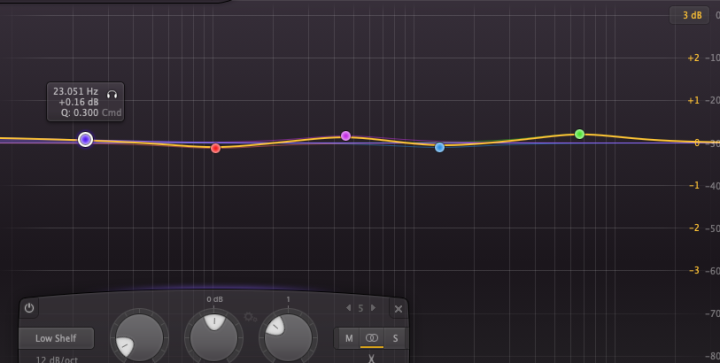Click the 23.051 Hz frequency readout
Viewport: 720px width, 363px height.
click(x=76, y=91)
